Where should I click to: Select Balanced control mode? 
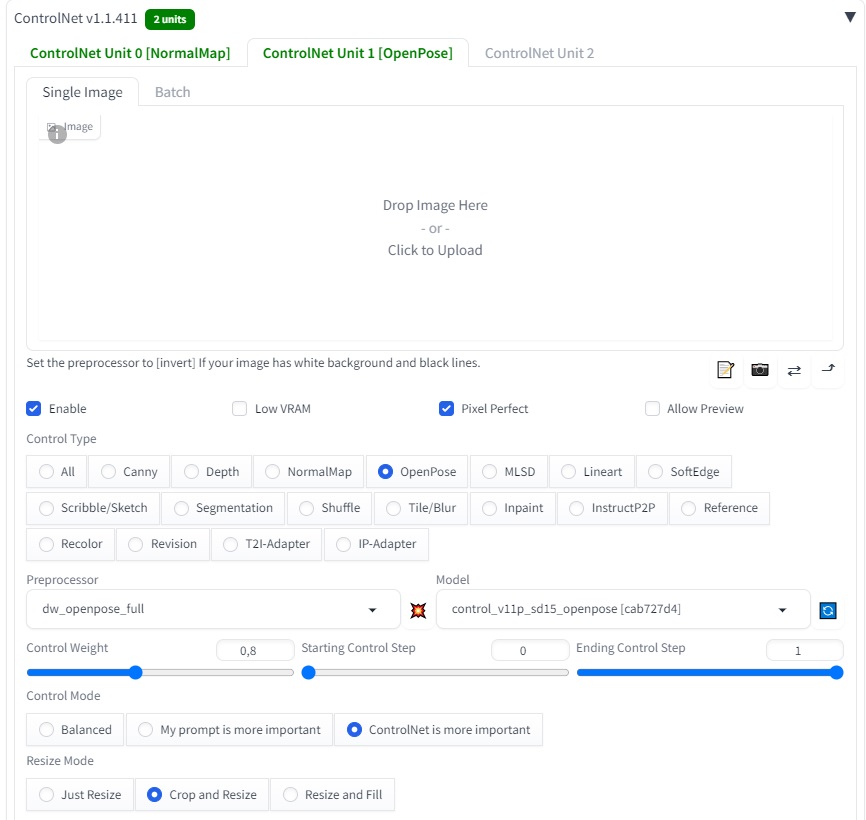75,729
